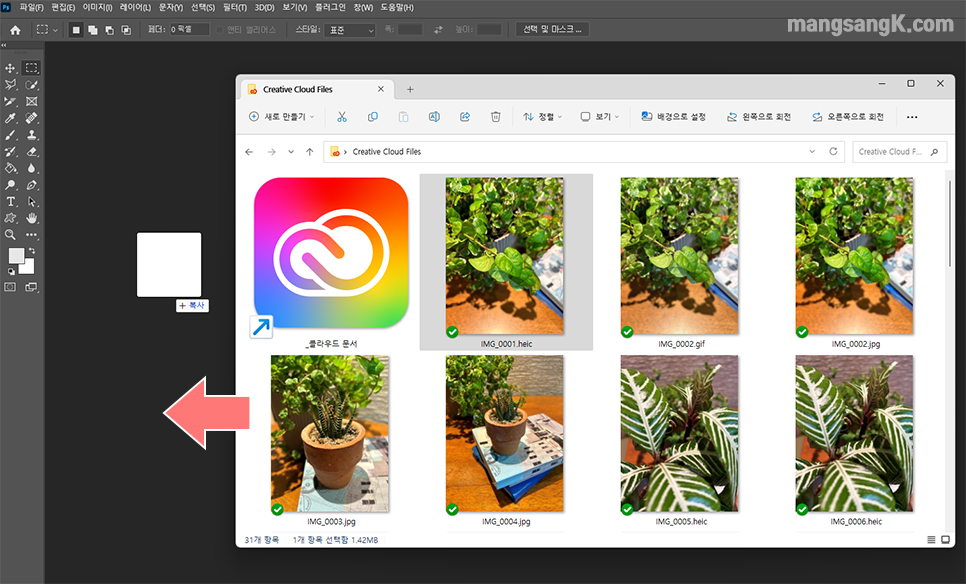Add a new Explorer tab
This screenshot has height=584, width=966.
tap(410, 89)
